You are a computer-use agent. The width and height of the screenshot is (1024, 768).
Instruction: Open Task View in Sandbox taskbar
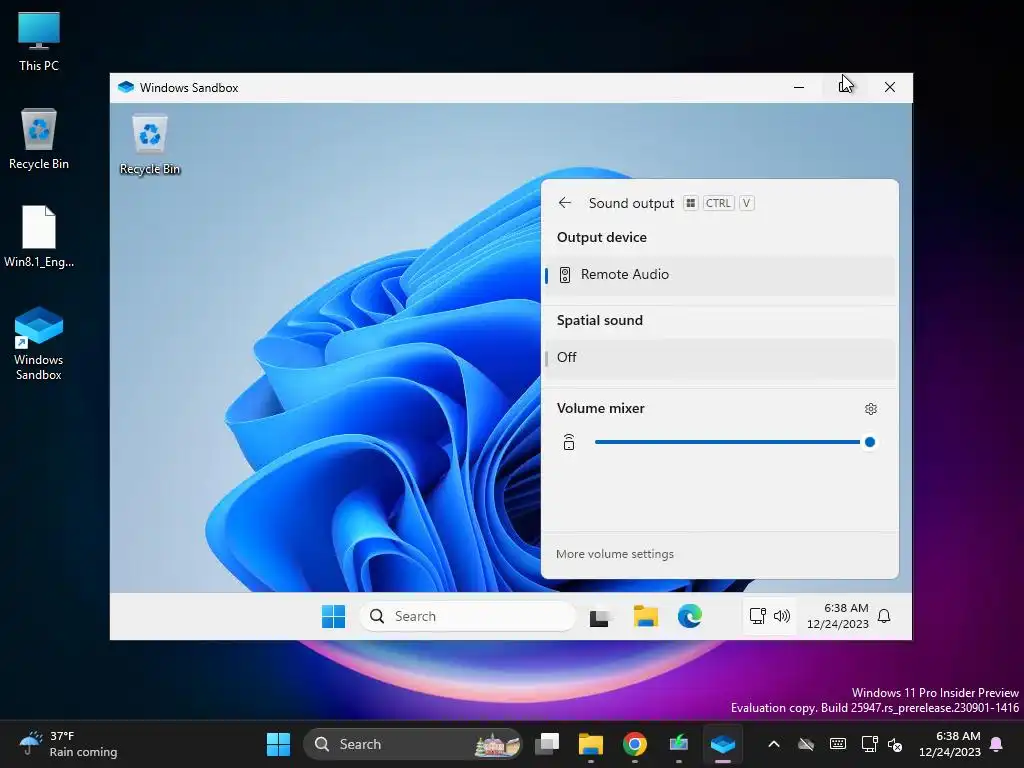(600, 617)
